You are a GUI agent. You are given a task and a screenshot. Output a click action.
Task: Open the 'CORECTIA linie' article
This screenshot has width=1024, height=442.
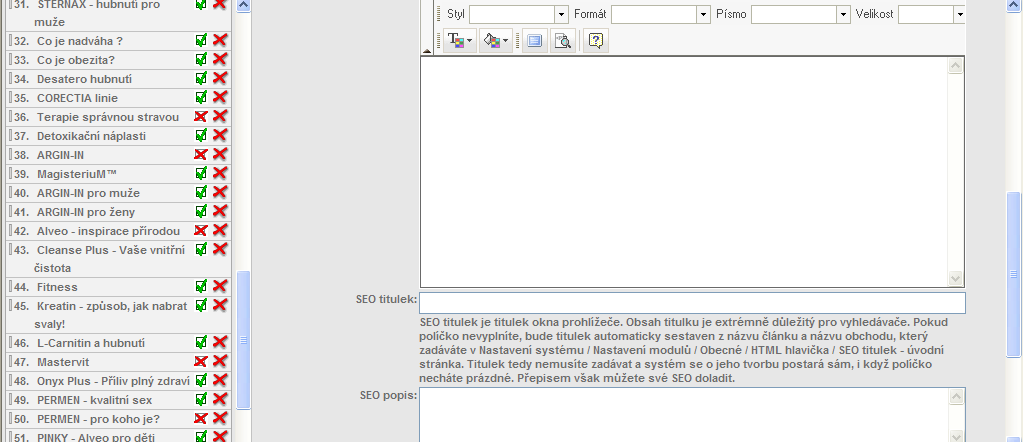point(78,98)
